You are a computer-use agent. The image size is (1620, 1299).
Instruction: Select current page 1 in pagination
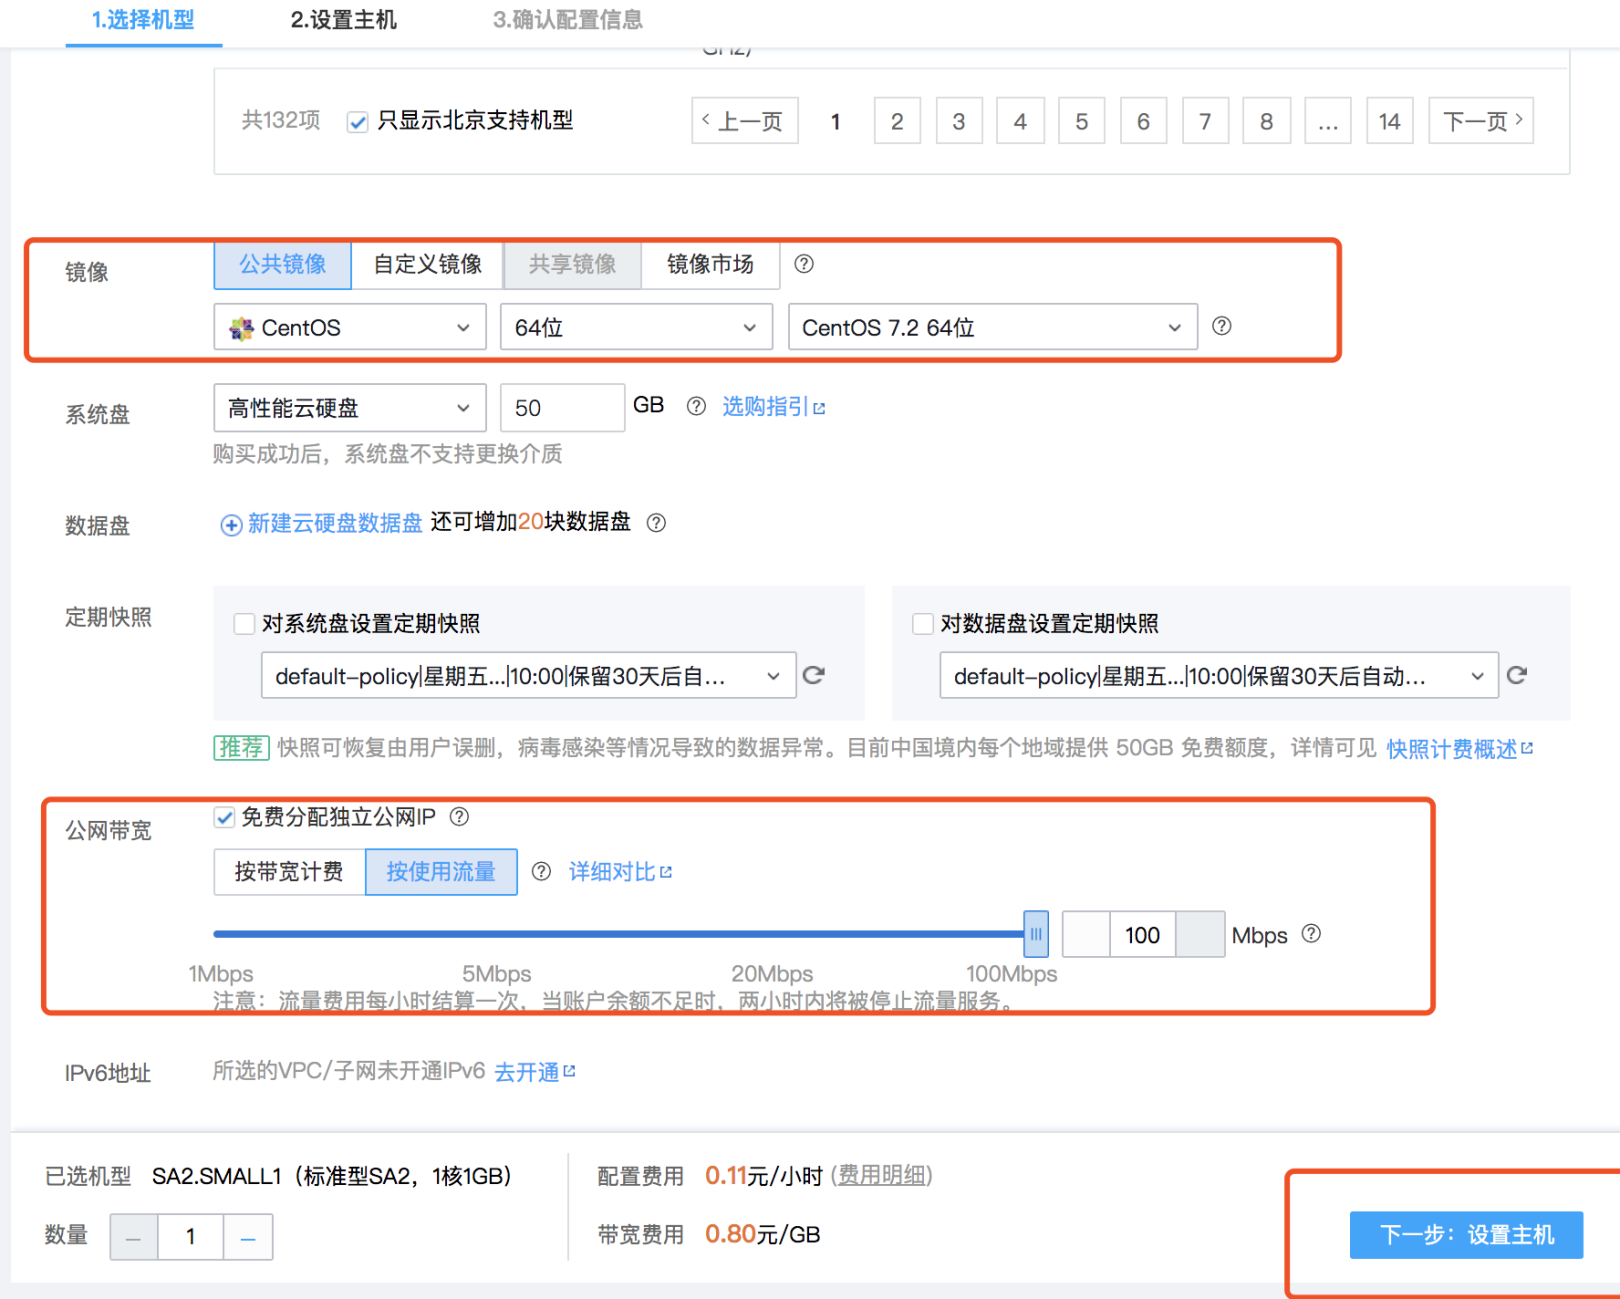(x=836, y=121)
